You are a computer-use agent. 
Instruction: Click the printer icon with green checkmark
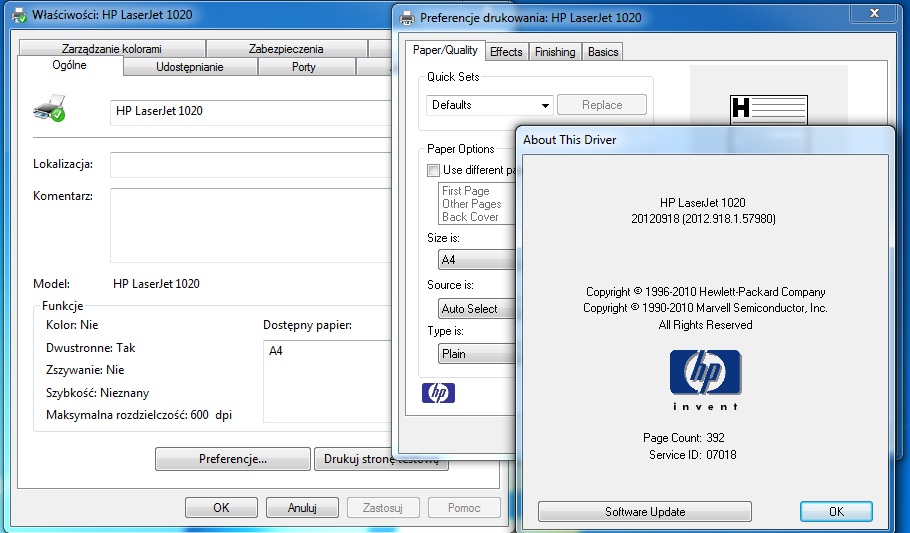tap(49, 108)
